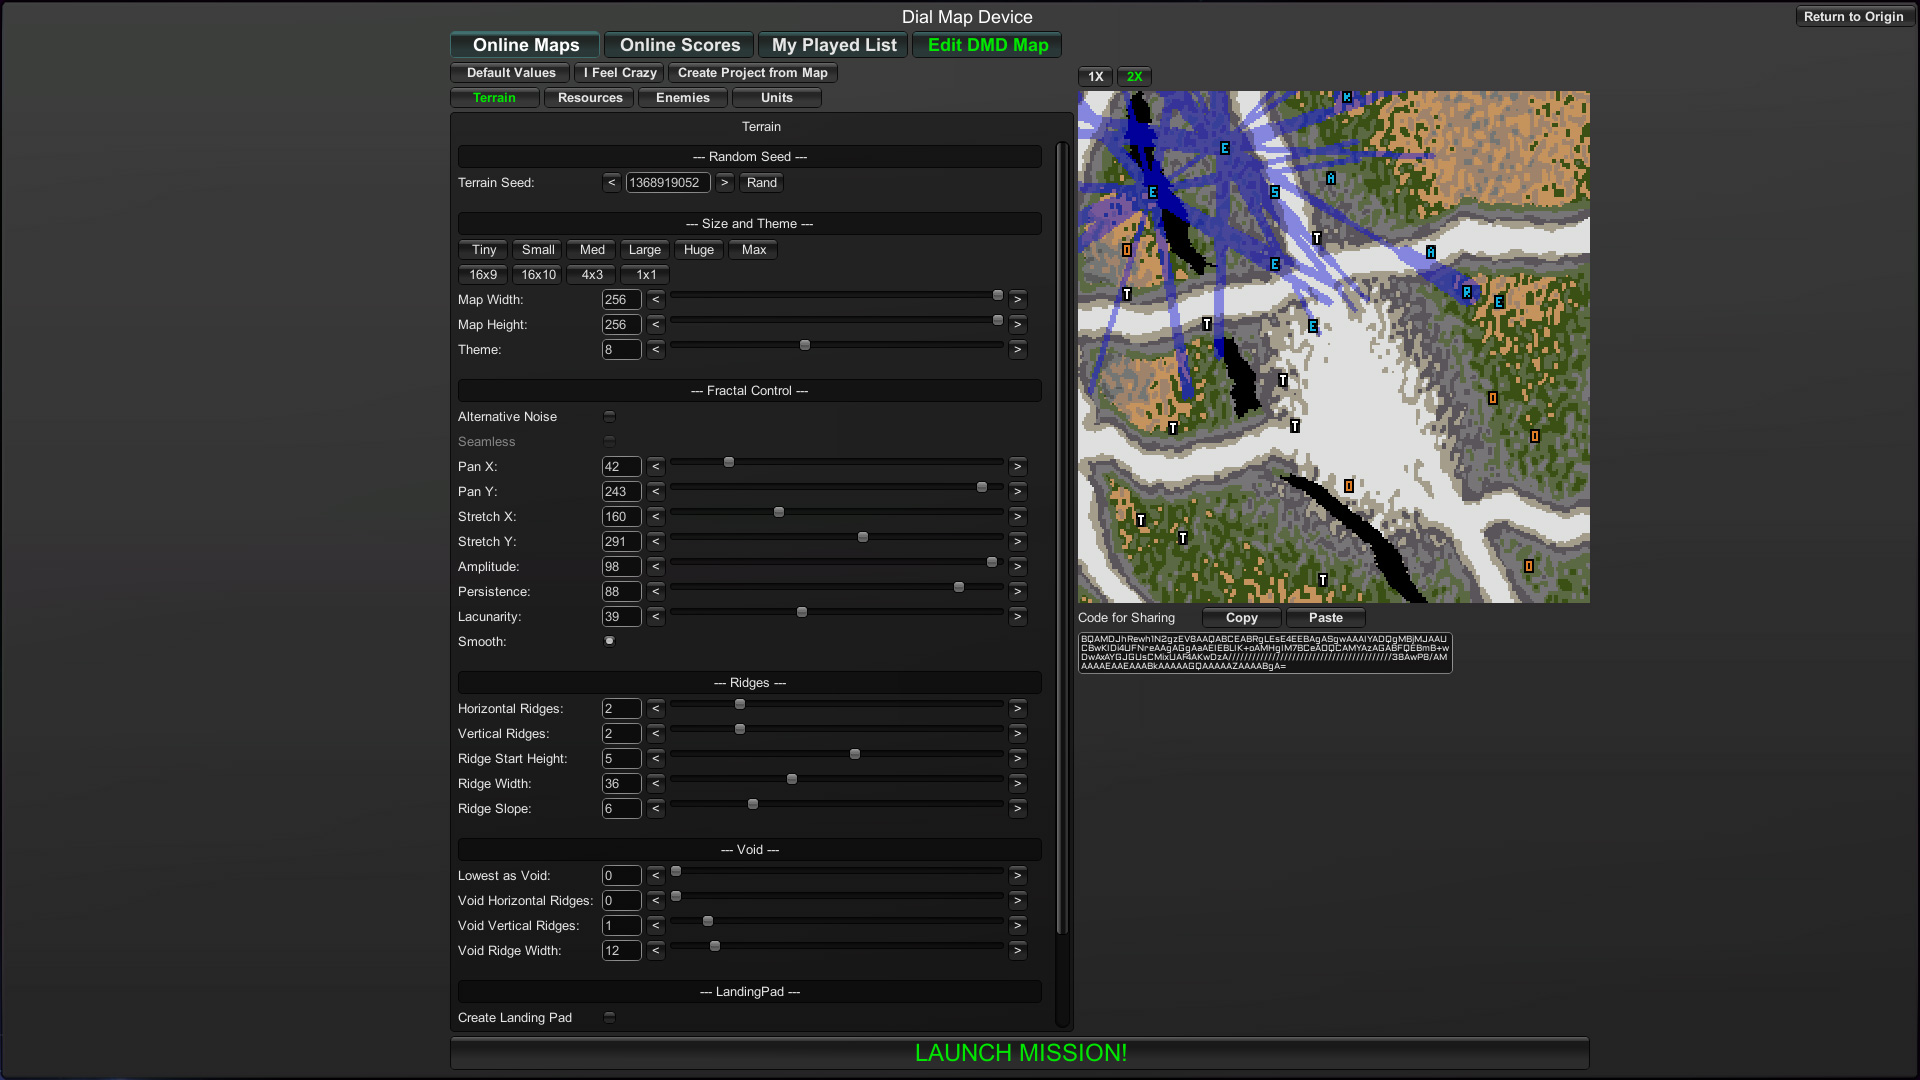The image size is (1920, 1080).
Task: Click the Amplitude increase arrow
Action: click(x=1017, y=567)
